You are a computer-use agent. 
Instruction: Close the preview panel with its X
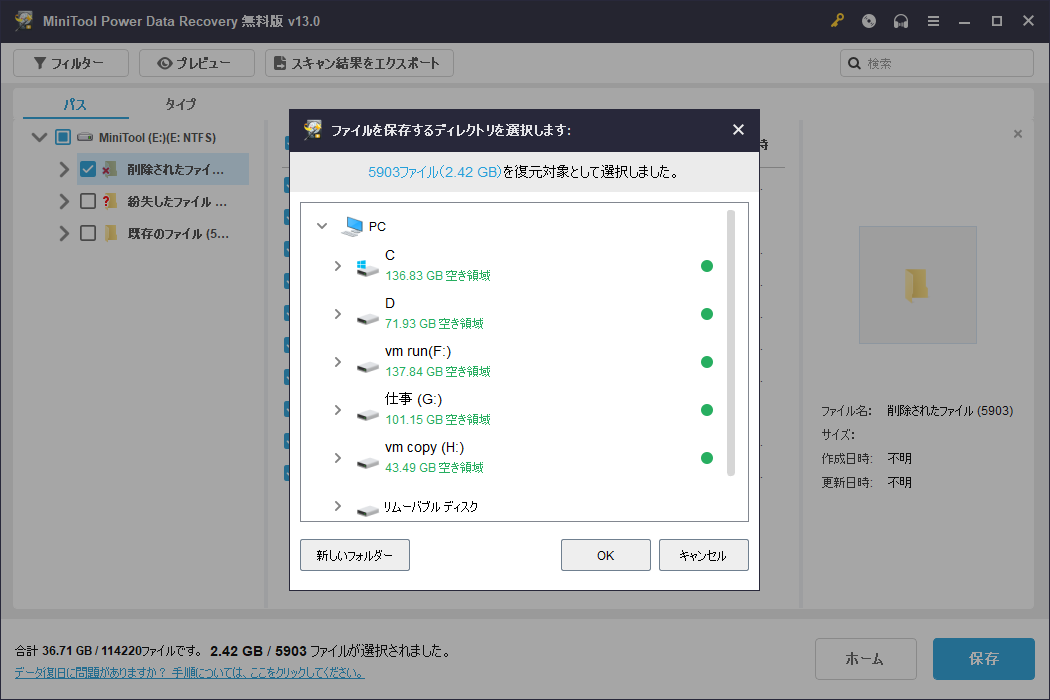[1017, 134]
